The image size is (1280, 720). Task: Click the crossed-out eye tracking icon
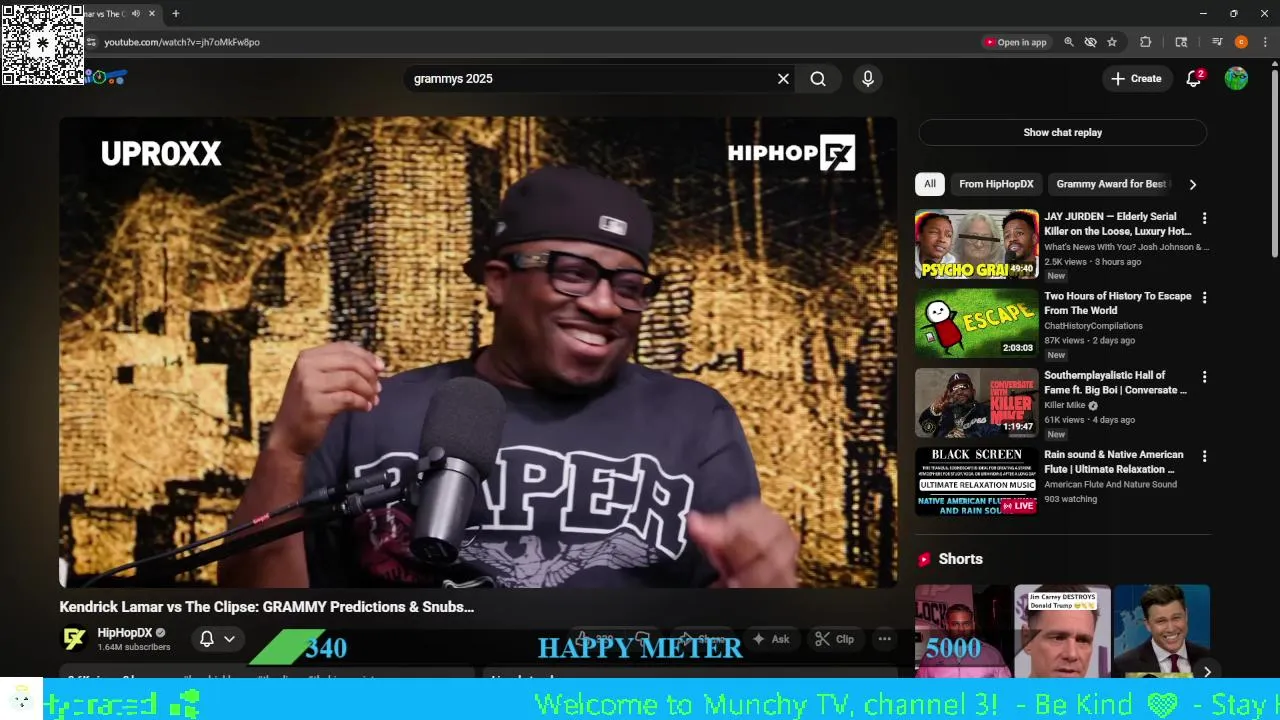(x=1091, y=42)
